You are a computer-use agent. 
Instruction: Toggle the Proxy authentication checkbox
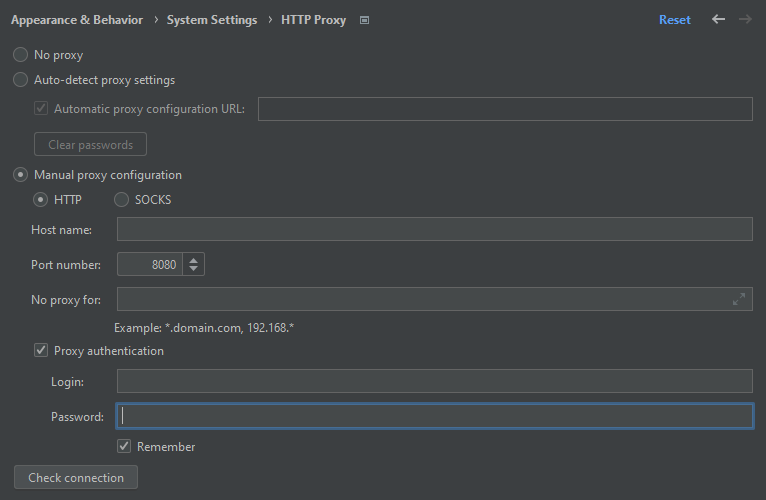click(41, 351)
